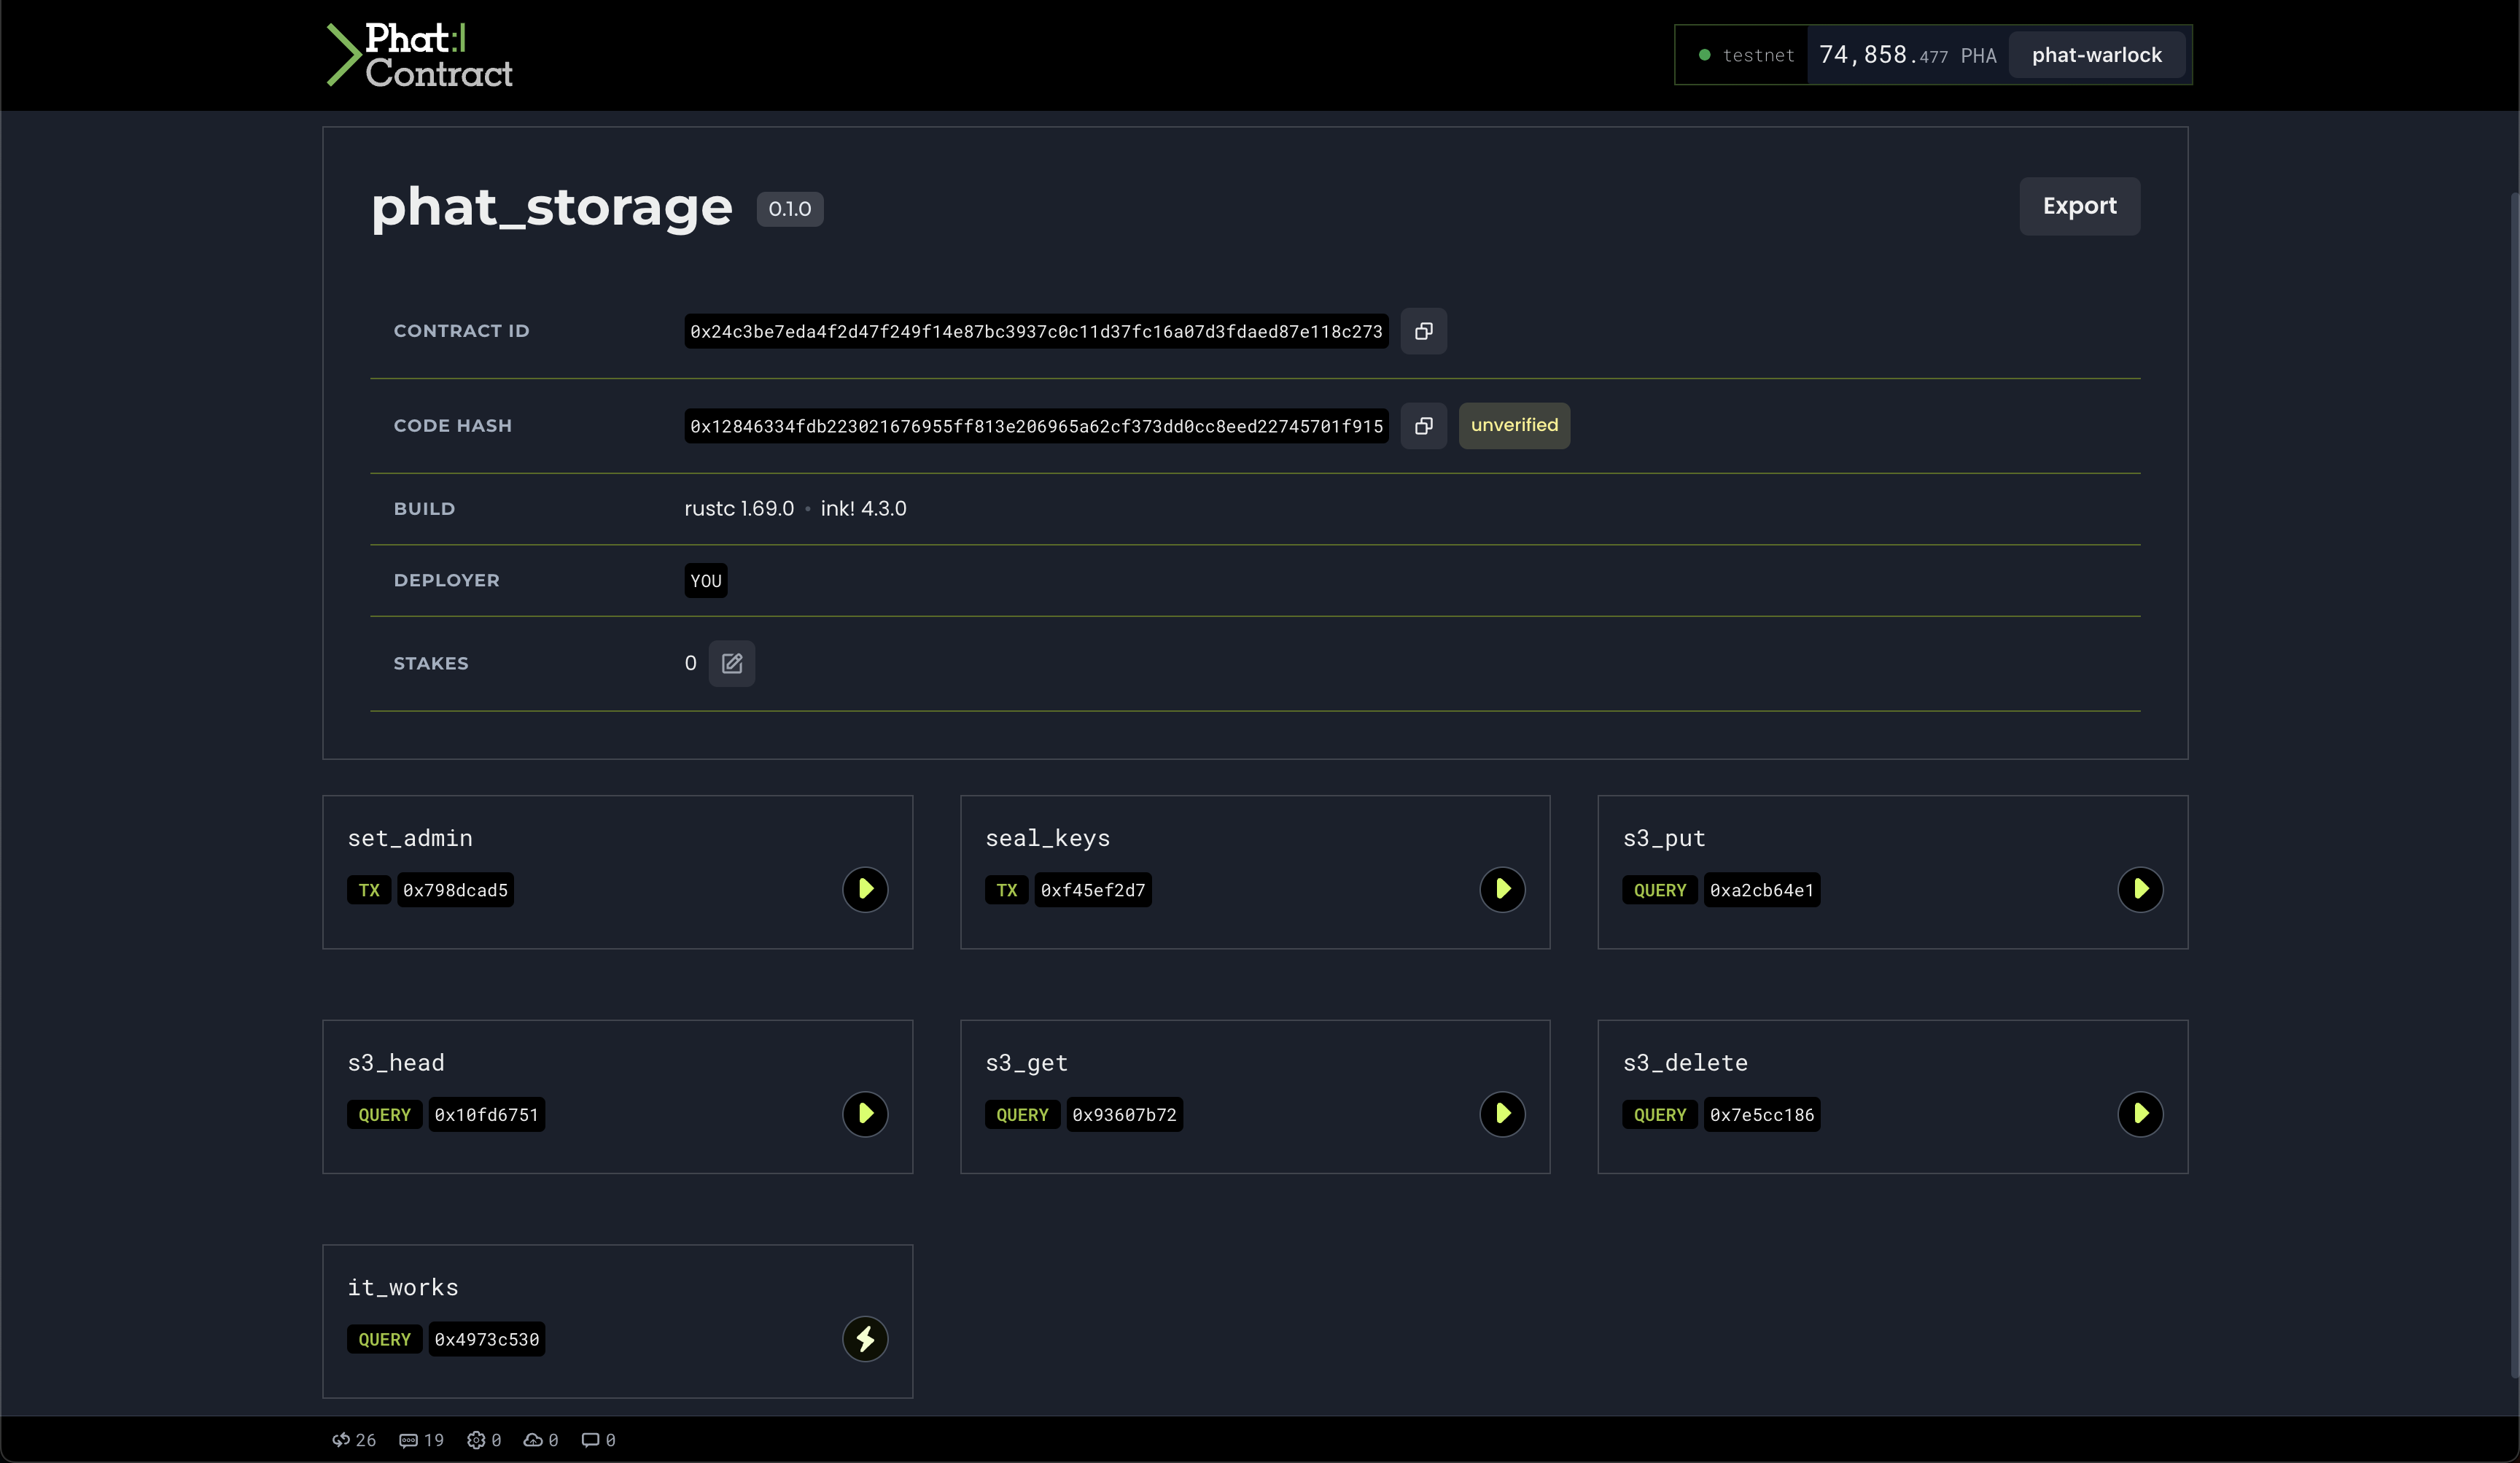Open the phat-warlock account menu
Screen dimensions: 2520x1463
2096,55
